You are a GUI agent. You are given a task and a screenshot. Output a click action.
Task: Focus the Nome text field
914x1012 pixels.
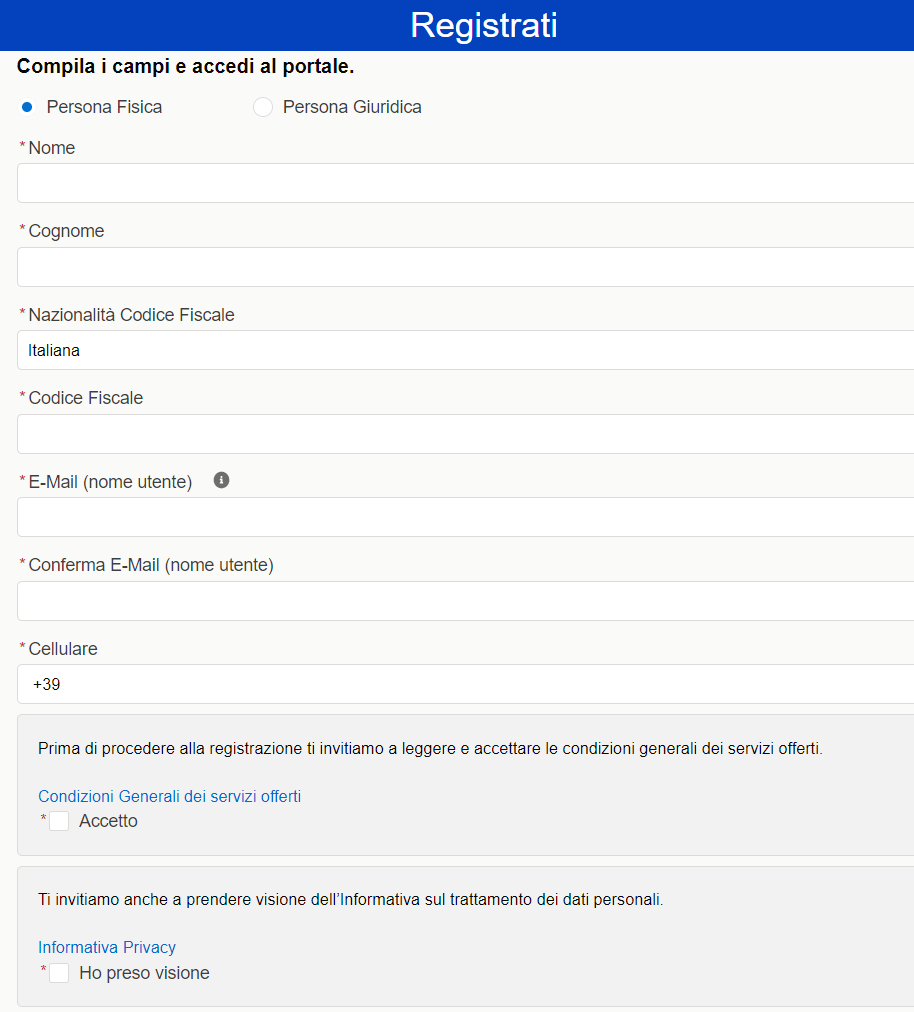[x=465, y=184]
